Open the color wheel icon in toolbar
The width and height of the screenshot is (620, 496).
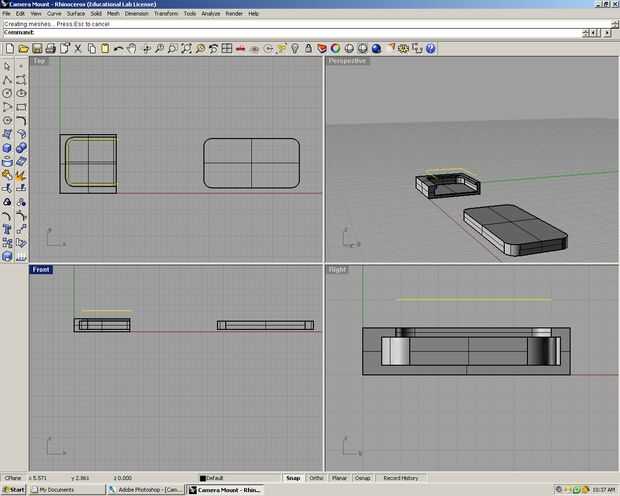(336, 49)
